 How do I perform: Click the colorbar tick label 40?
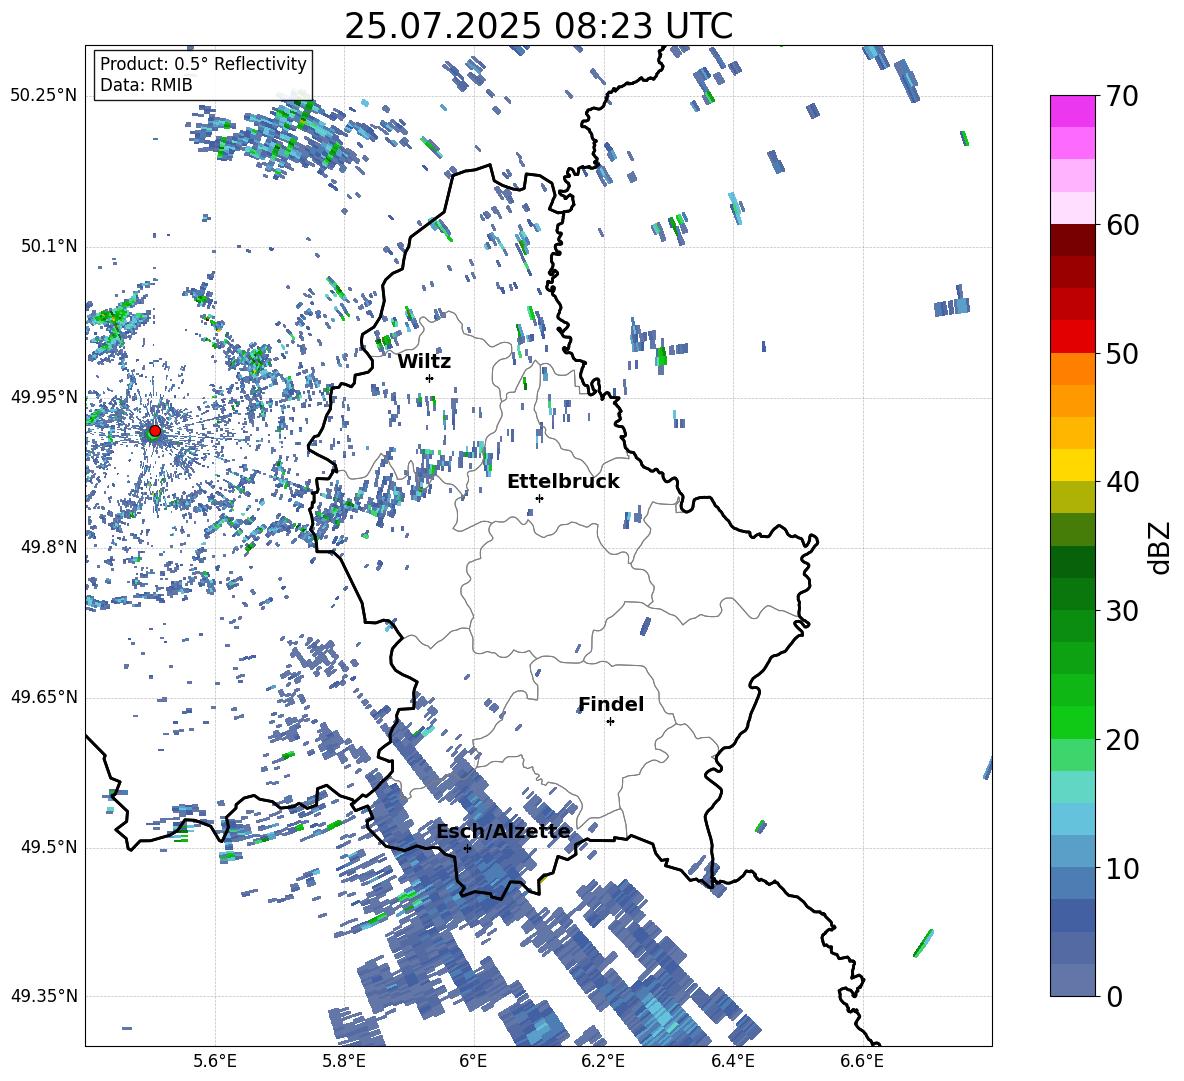click(x=1122, y=482)
